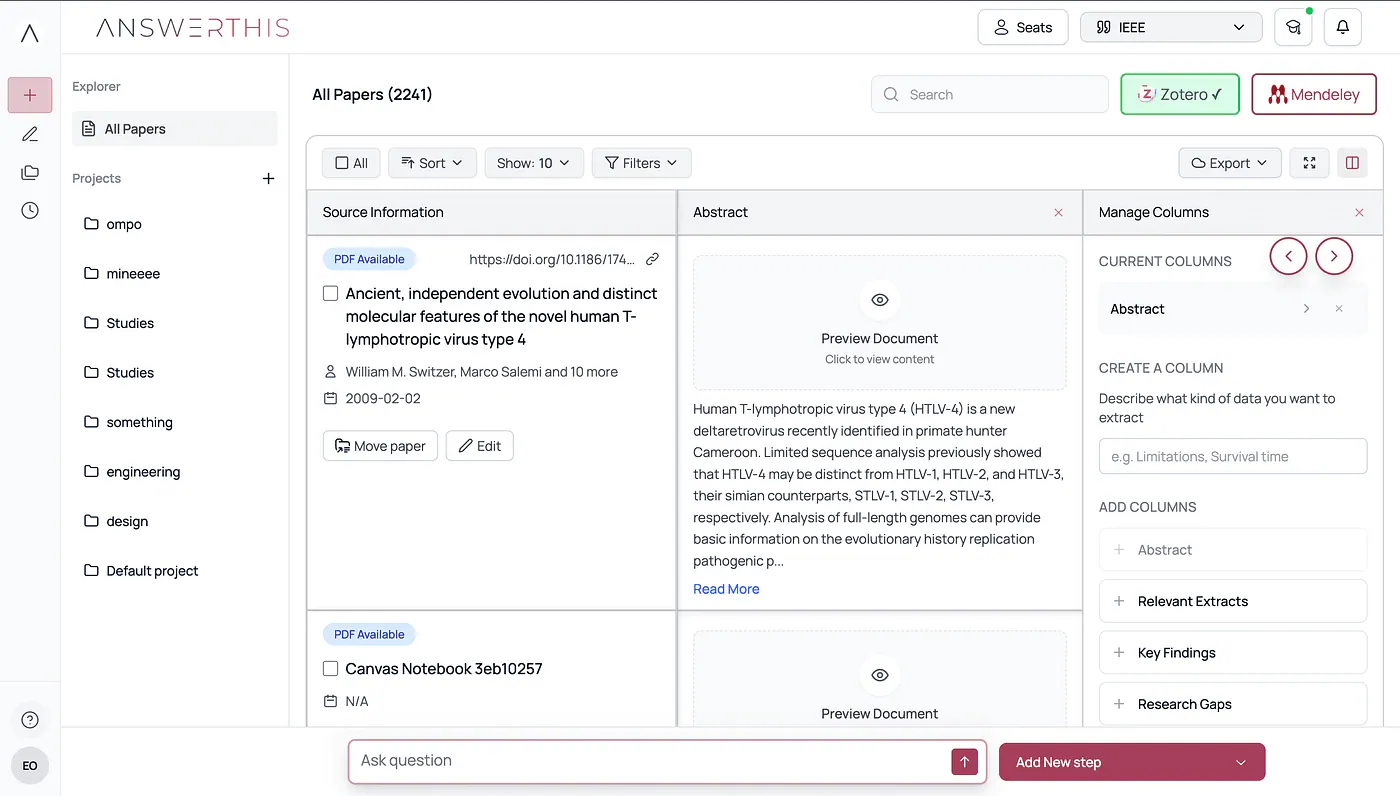Add the Research Gaps column
The image size is (1400, 796).
click(1232, 704)
